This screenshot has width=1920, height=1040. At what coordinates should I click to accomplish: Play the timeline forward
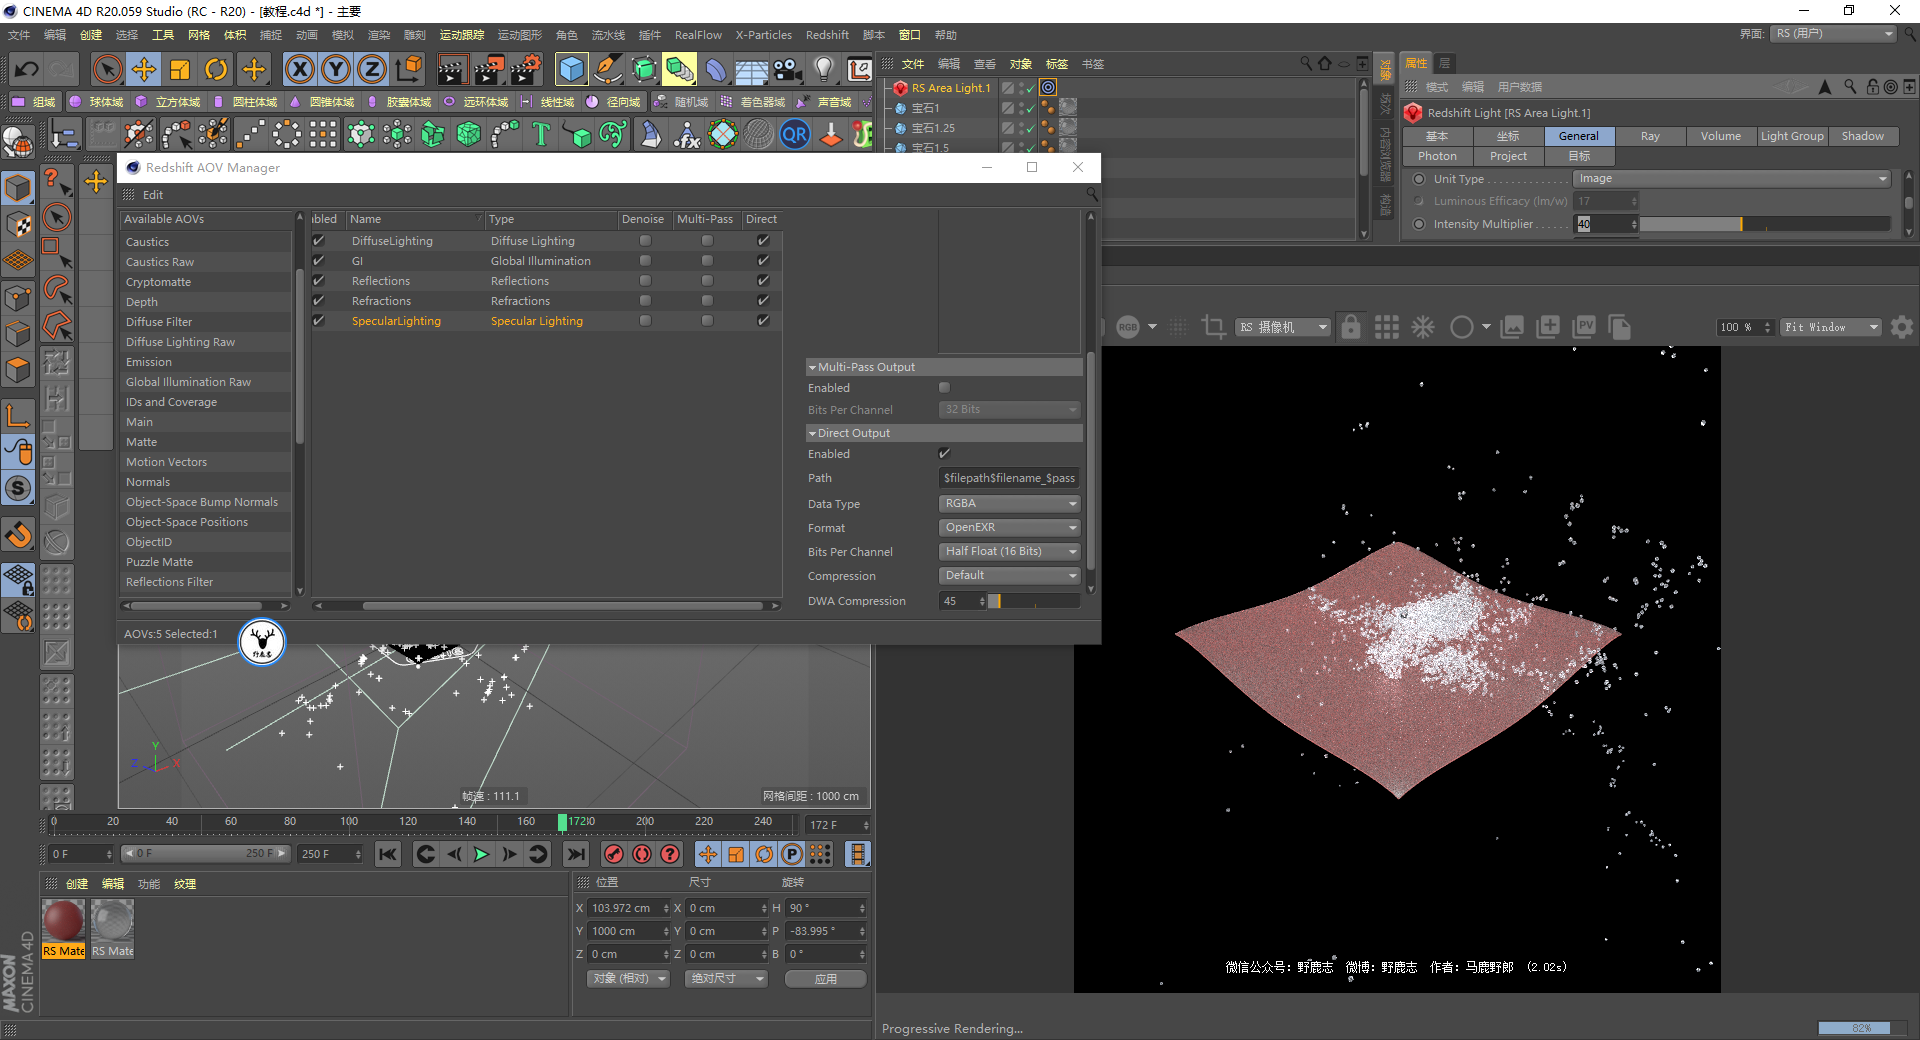[x=481, y=854]
